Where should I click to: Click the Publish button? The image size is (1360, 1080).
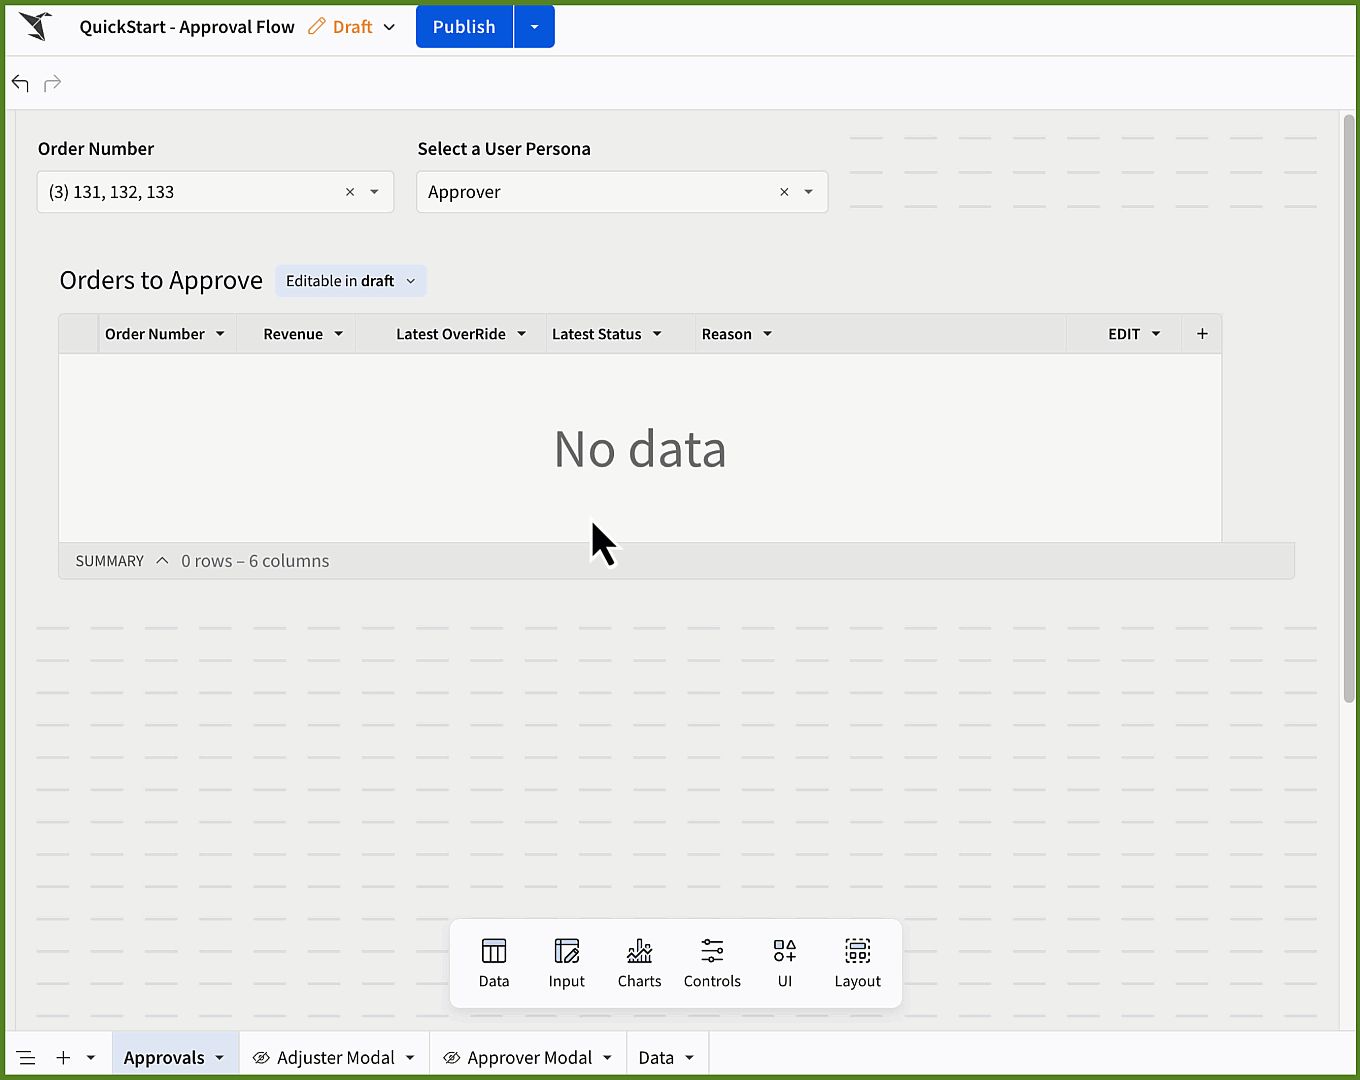(464, 27)
